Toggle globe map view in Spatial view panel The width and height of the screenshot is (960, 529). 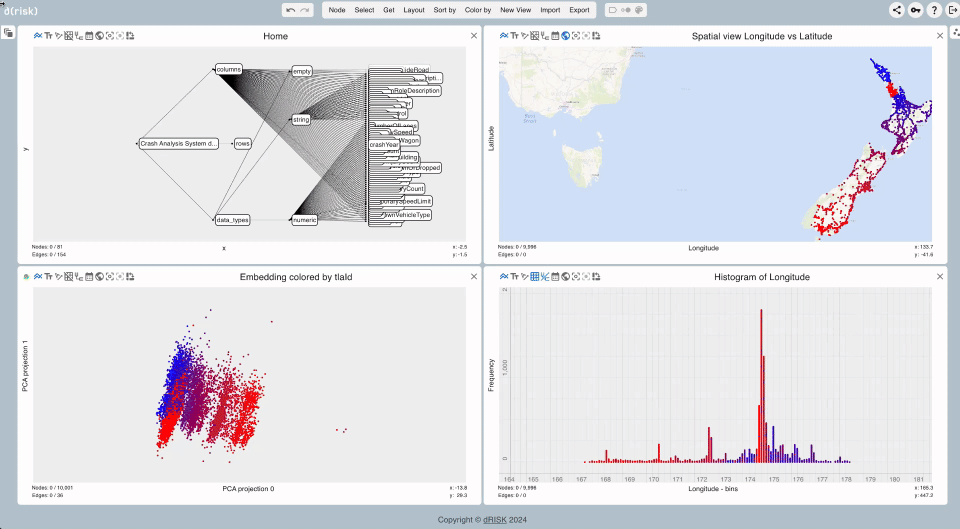click(x=565, y=36)
